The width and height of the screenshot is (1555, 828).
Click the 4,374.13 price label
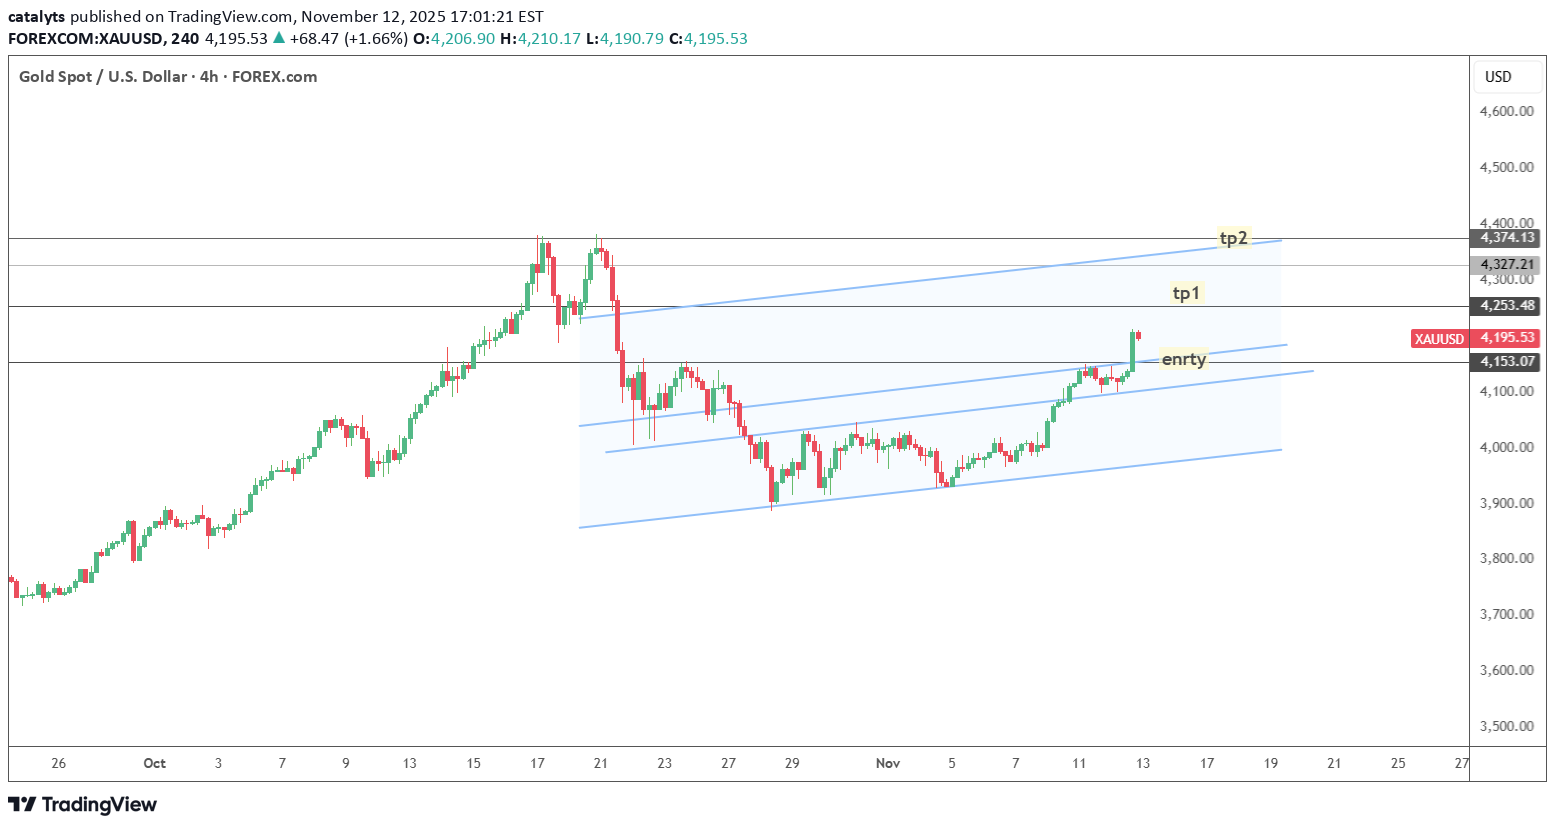point(1506,238)
